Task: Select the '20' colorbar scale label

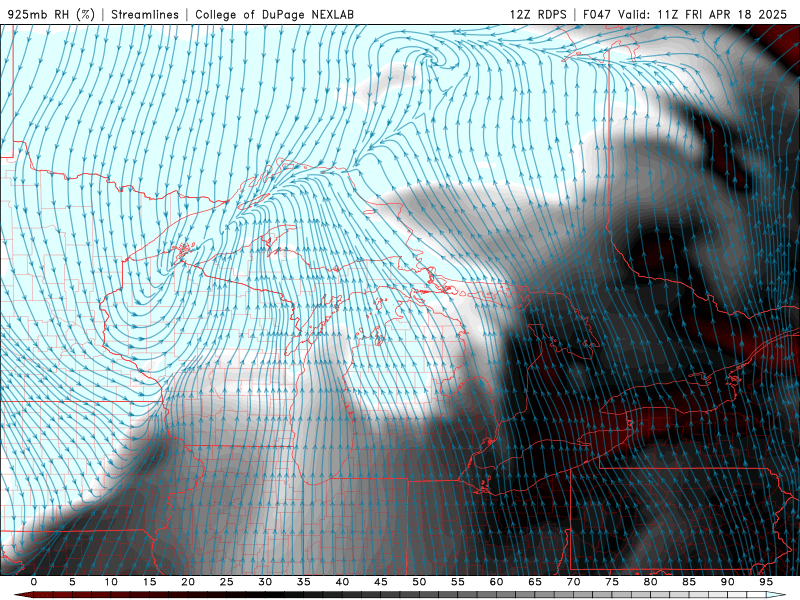Action: pyautogui.click(x=188, y=582)
